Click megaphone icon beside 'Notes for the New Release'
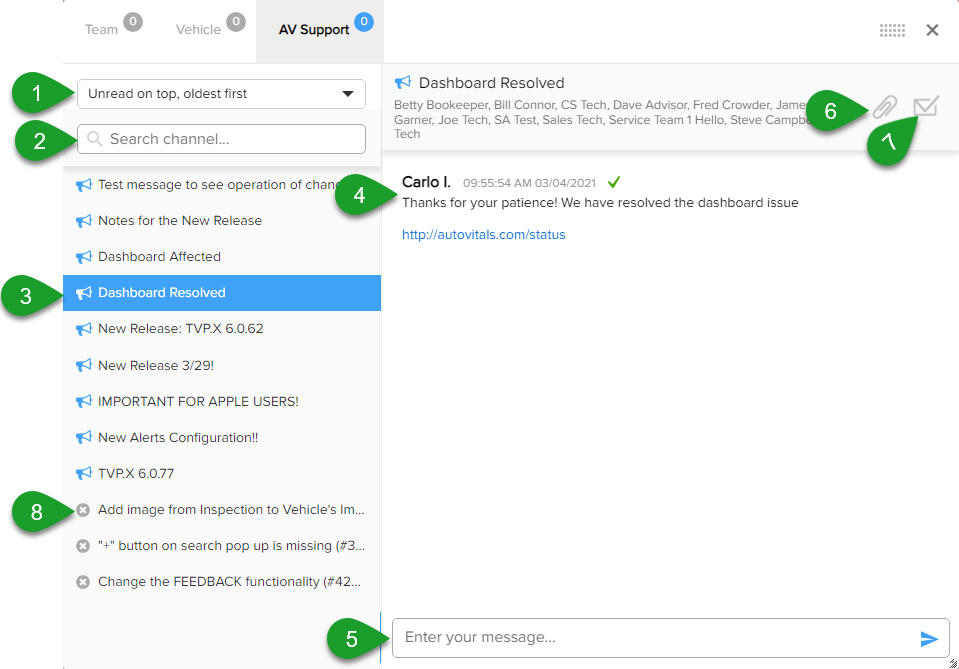Screen dimensions: 959x669 (x=84, y=221)
